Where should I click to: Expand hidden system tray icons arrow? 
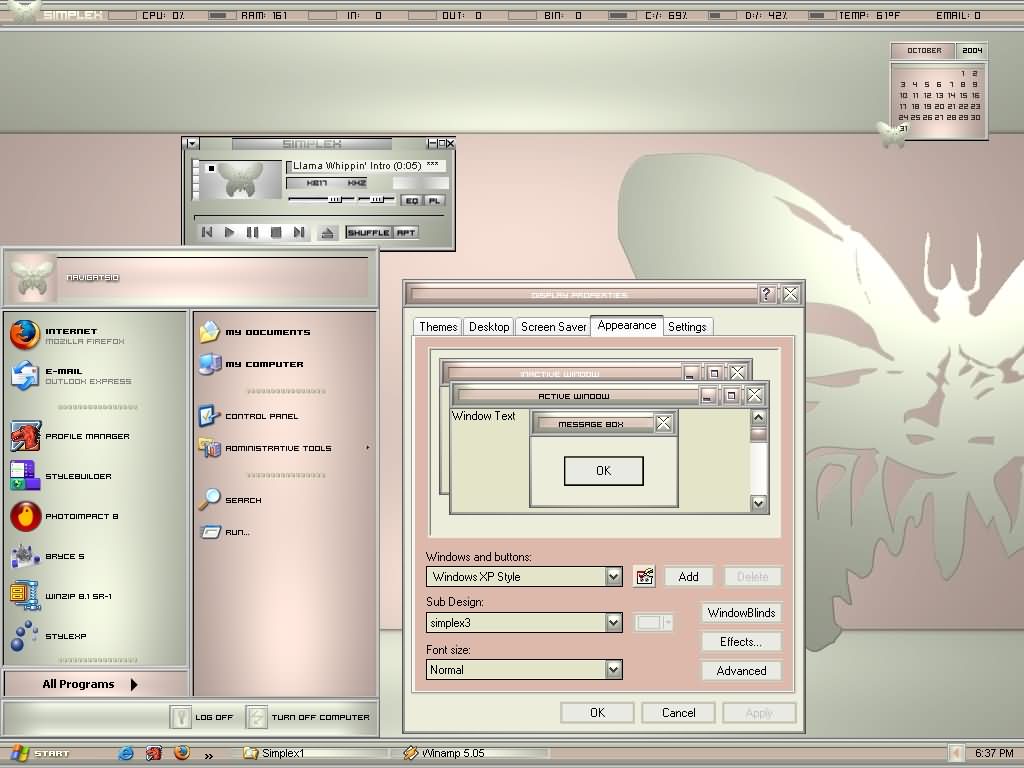(955, 753)
